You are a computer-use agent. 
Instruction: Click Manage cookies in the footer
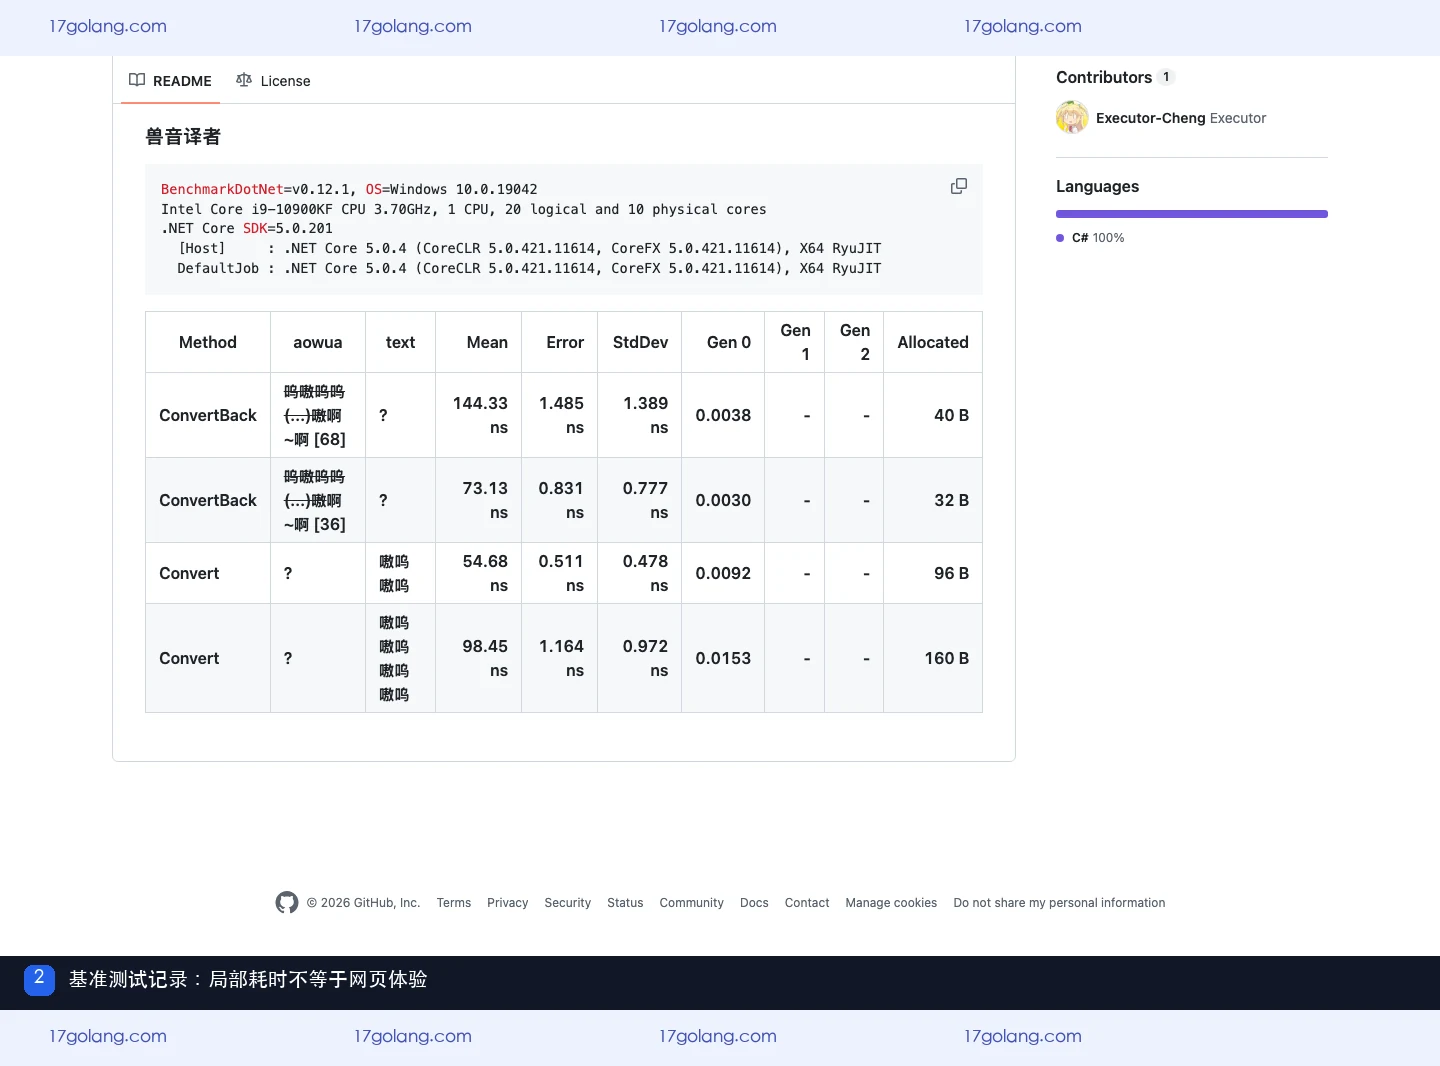tap(891, 903)
